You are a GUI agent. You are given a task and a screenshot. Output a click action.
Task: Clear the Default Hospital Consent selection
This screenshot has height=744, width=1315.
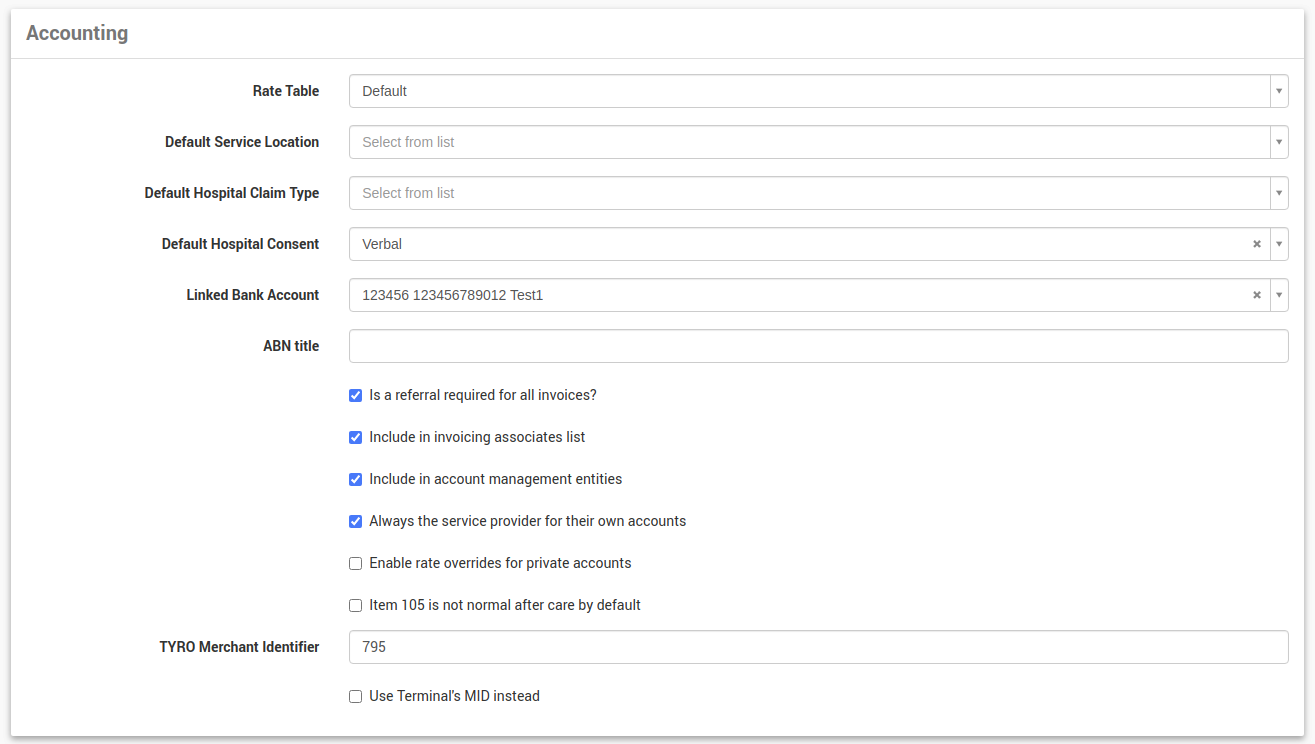[x=1257, y=244]
